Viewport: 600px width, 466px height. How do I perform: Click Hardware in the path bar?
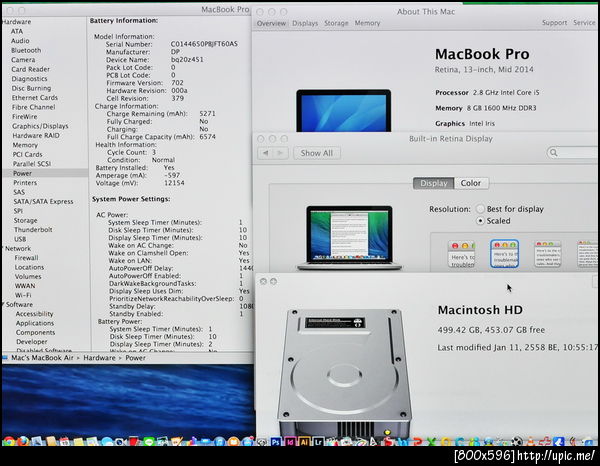pos(99,358)
